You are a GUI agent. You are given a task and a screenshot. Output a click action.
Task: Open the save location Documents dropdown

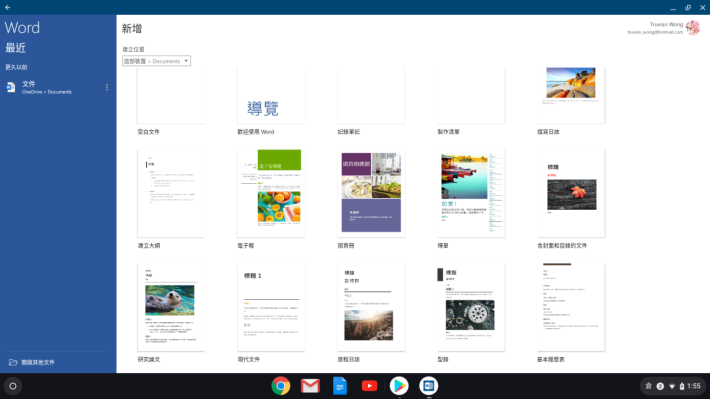click(x=156, y=61)
